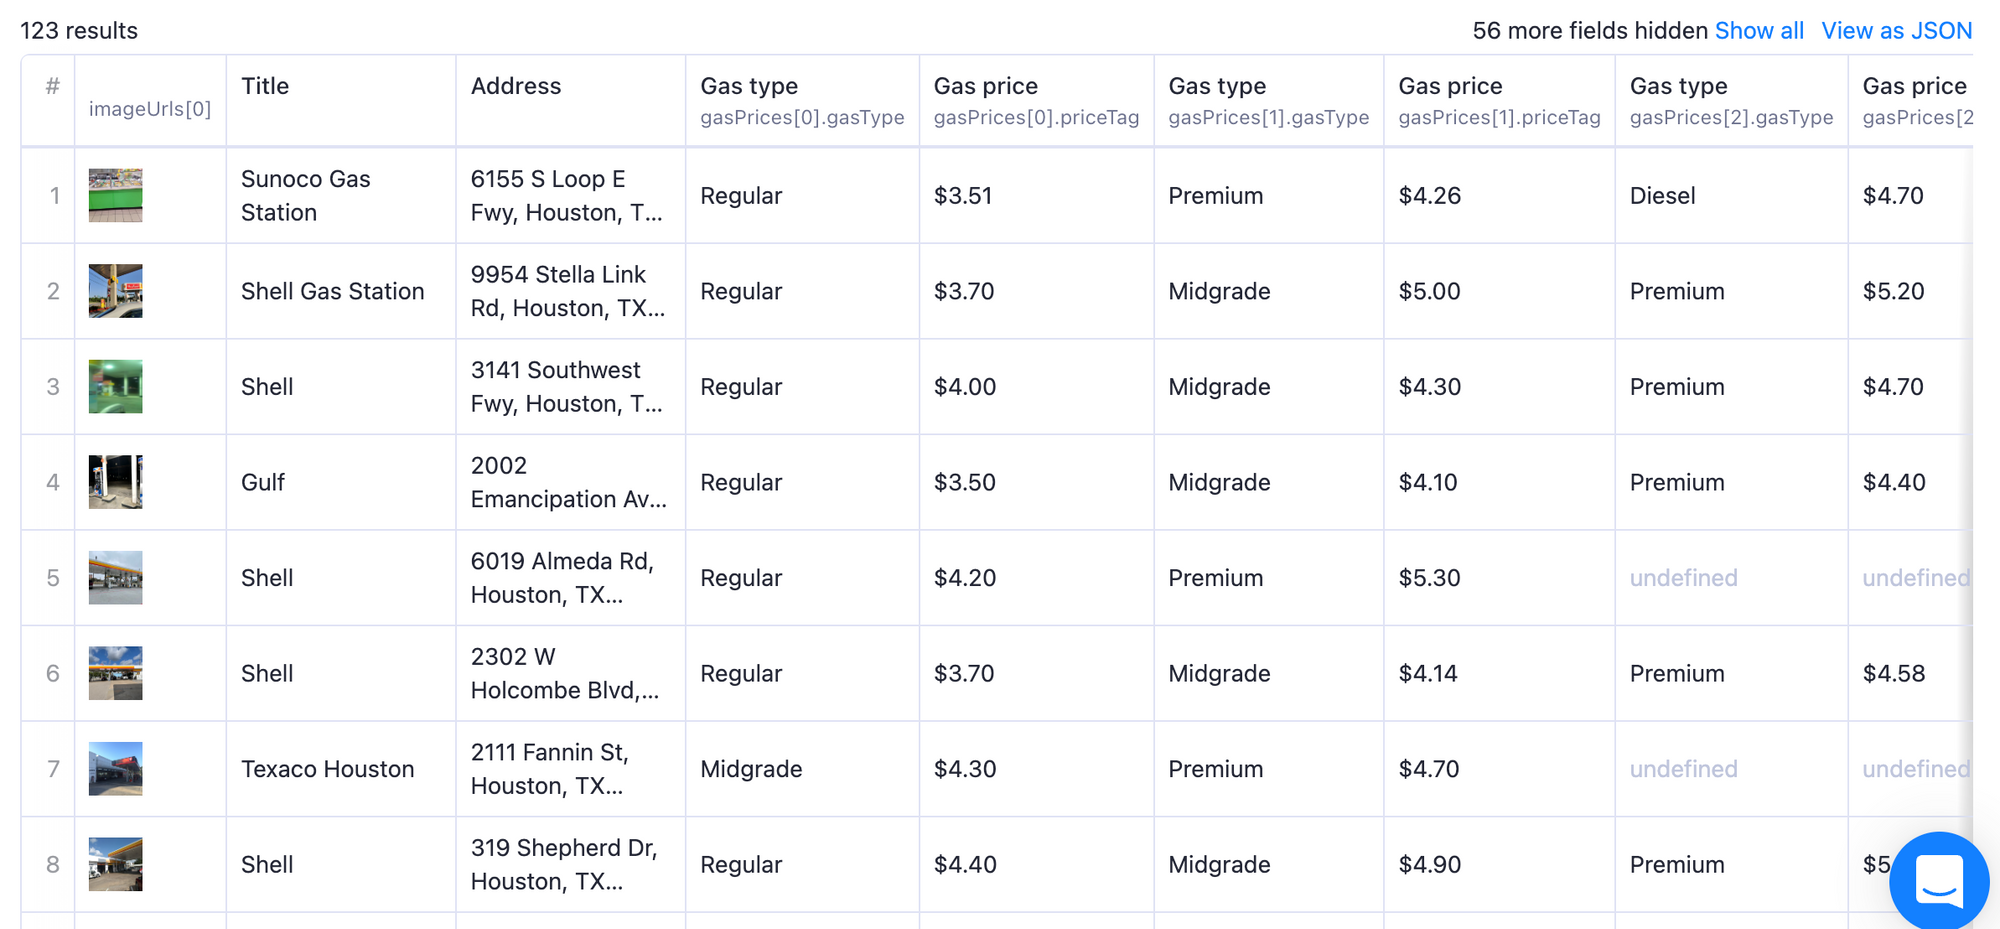The image size is (2000, 929).
Task: Click the first Gas type column header
Action: pos(750,86)
